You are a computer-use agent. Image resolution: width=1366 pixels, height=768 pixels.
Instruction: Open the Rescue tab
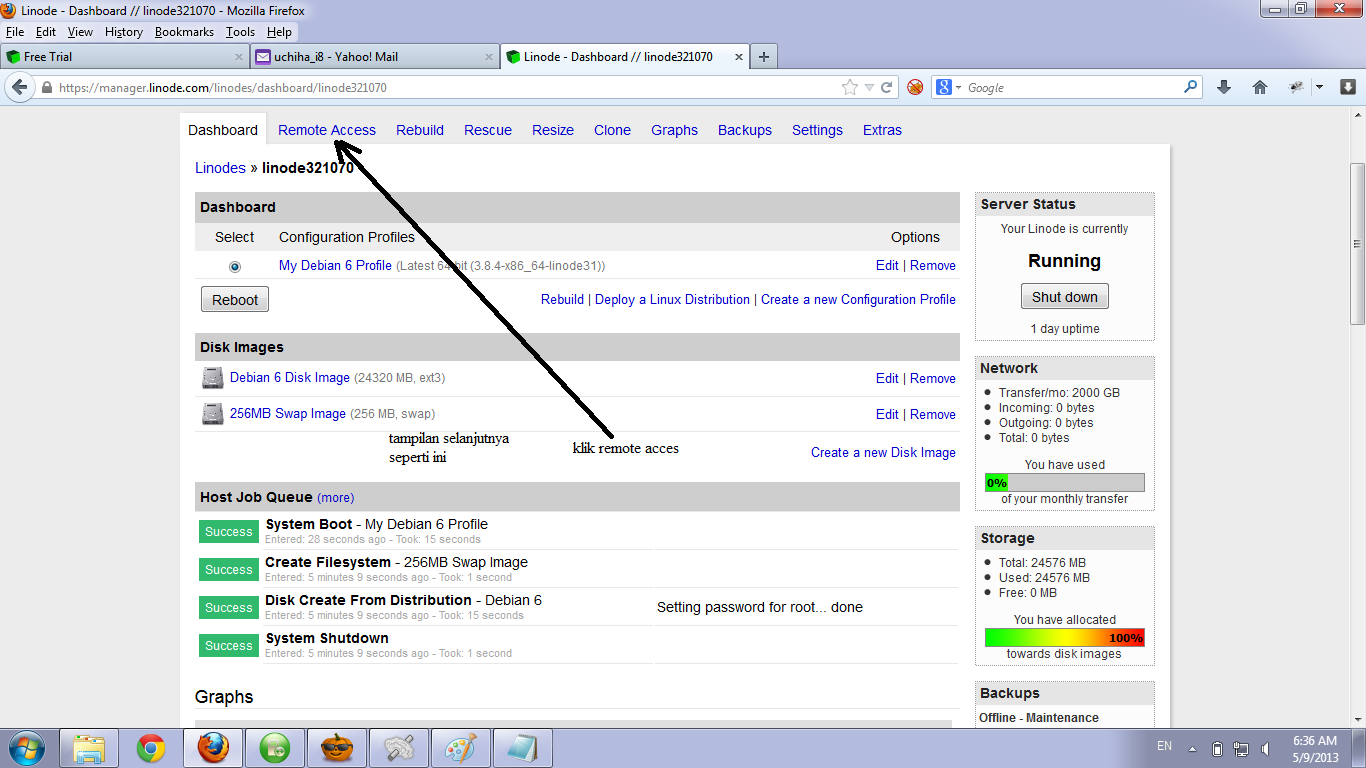coord(488,130)
